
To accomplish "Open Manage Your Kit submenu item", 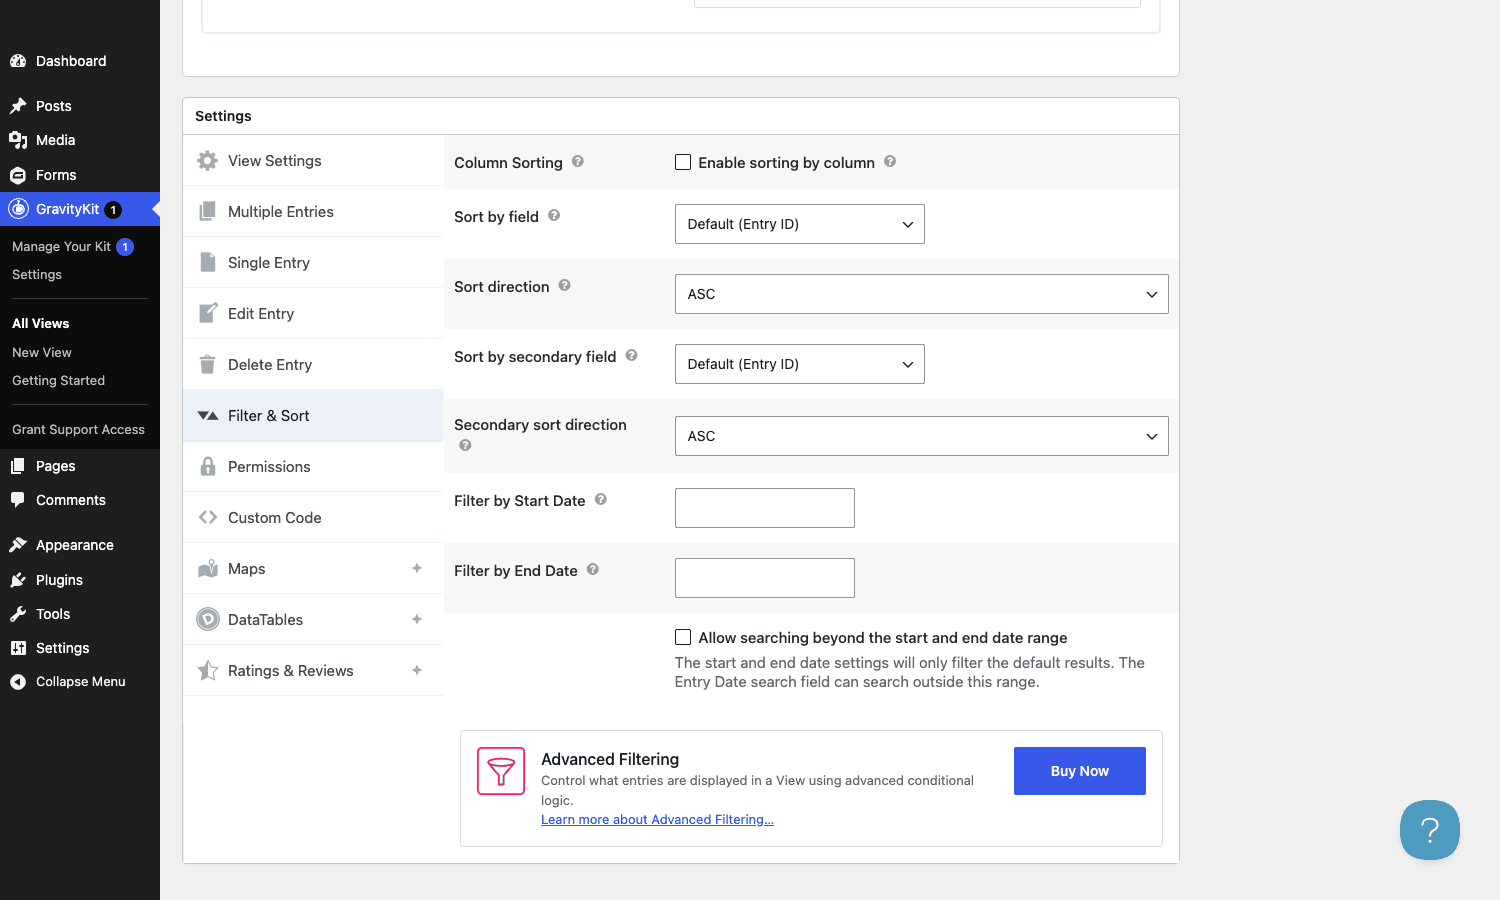I will click(61, 247).
